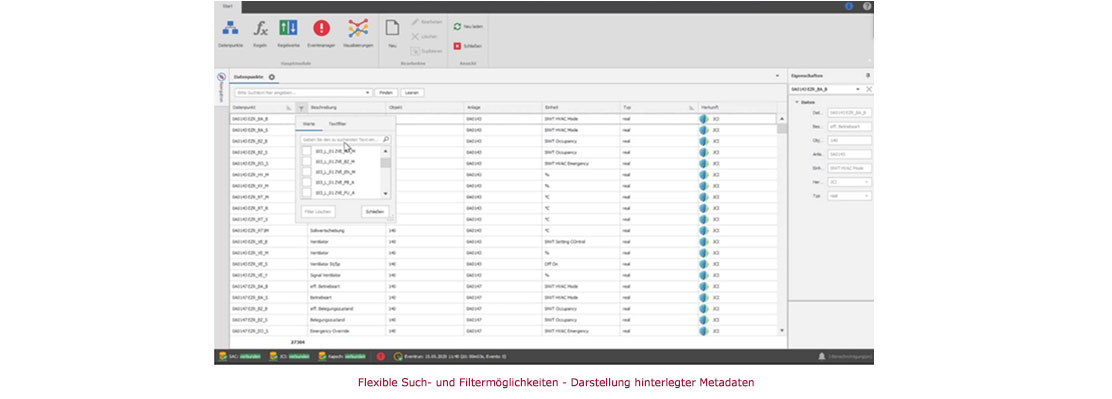Screen dimensions: 1112x399
Task: Click the Duplizieren command
Action: pyautogui.click(x=426, y=50)
